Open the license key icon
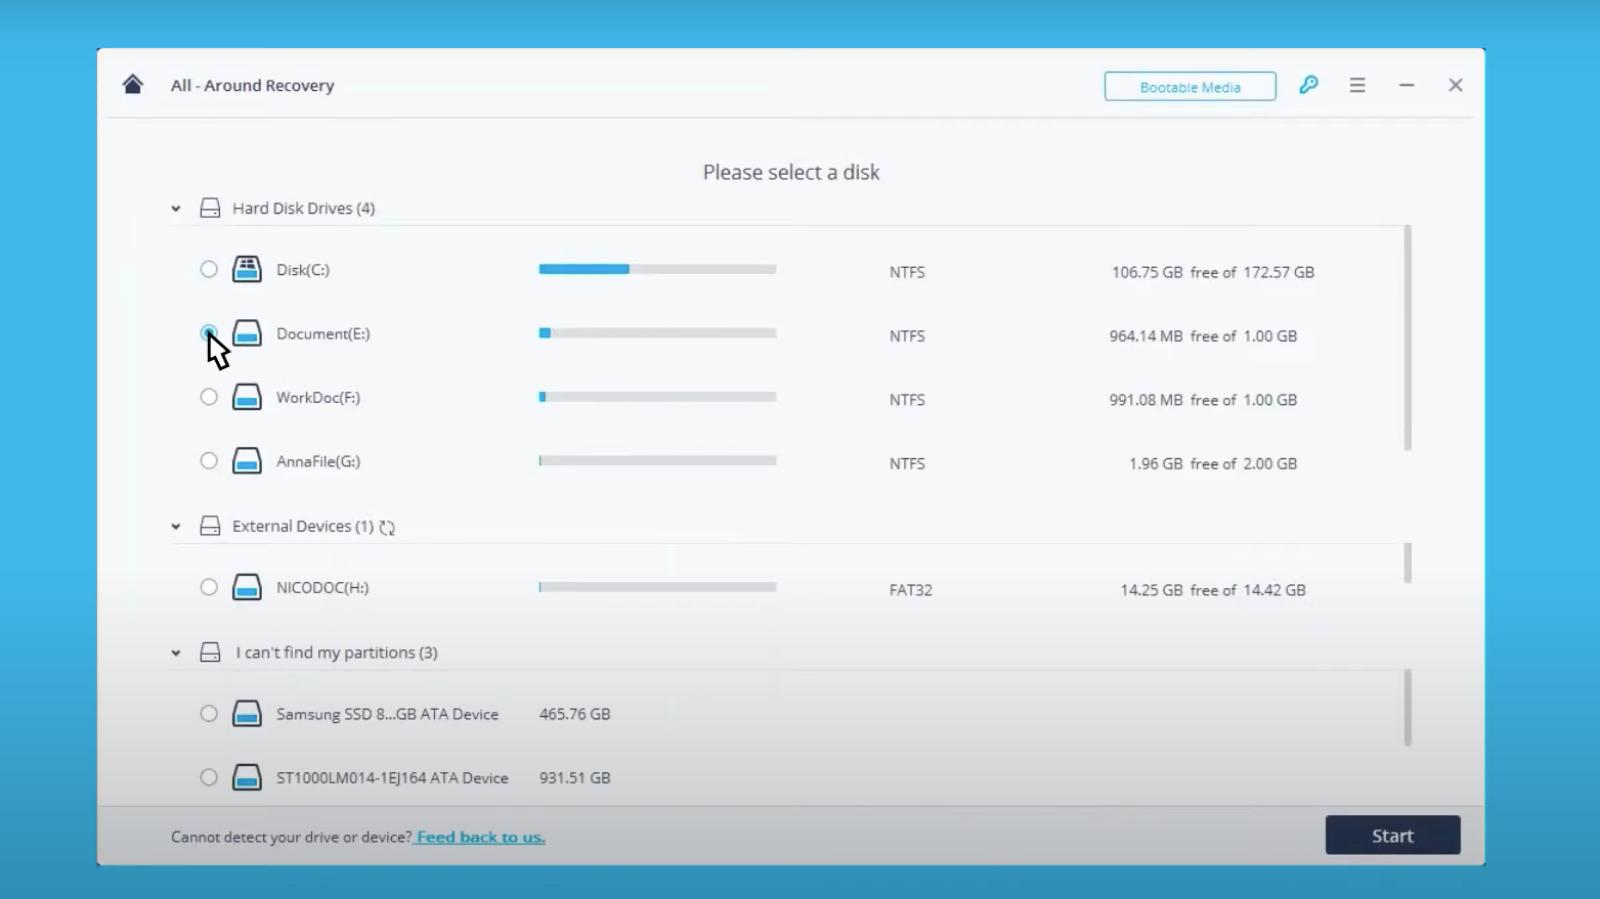The width and height of the screenshot is (1600, 899). tap(1308, 85)
